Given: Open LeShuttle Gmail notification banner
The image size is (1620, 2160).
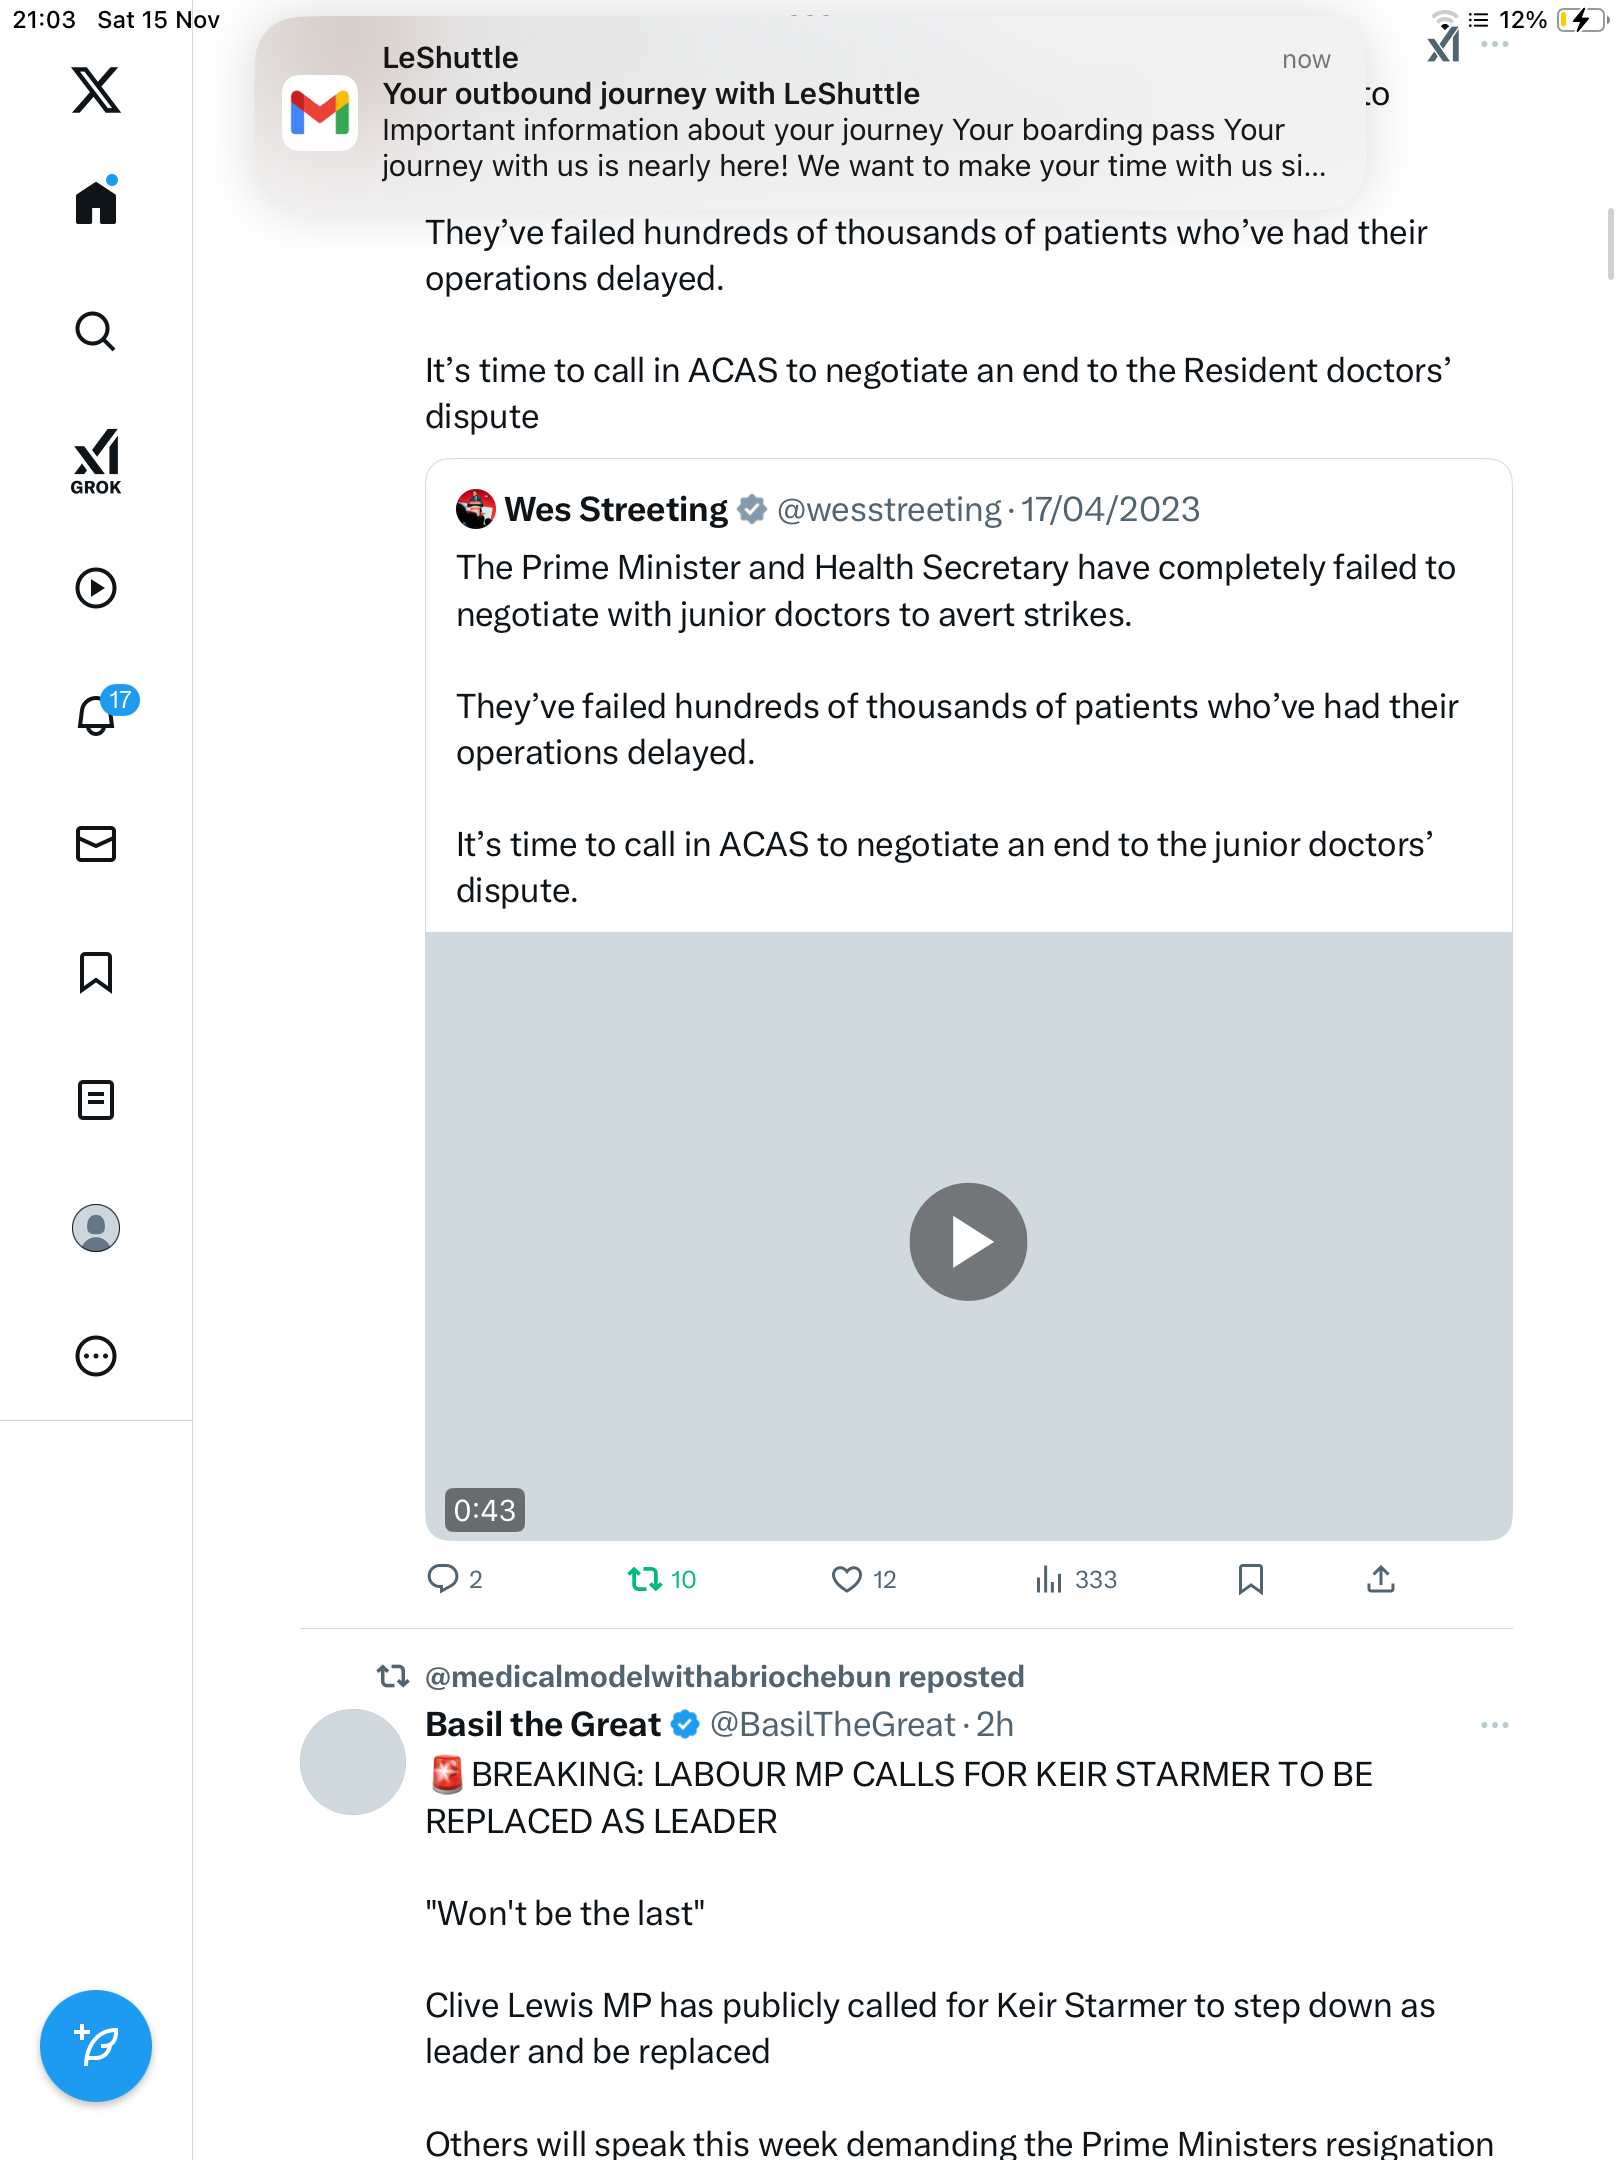Looking at the screenshot, I should click(x=810, y=112).
